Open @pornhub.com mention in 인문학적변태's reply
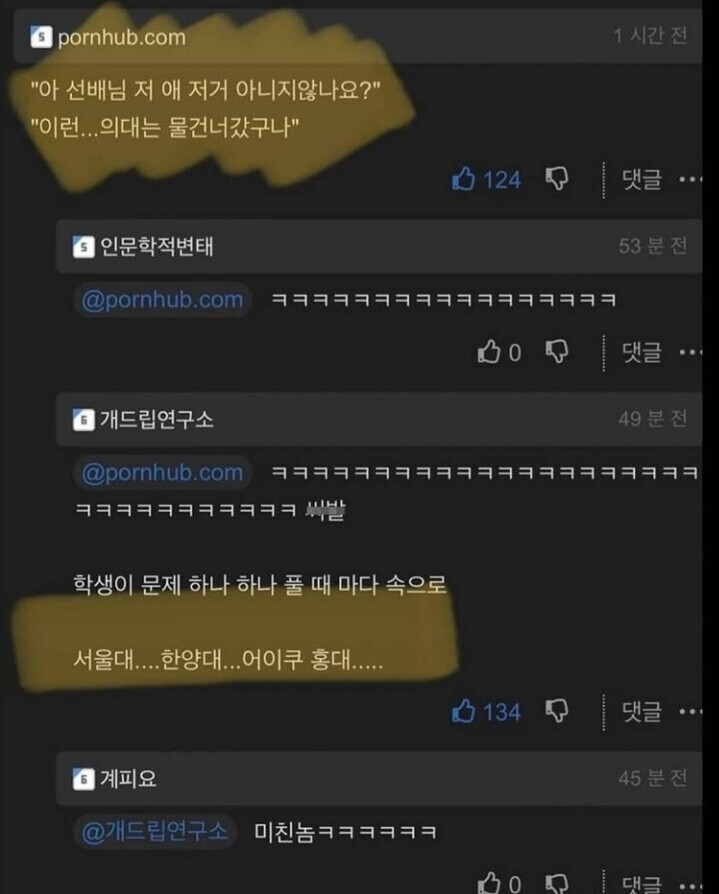 163,300
